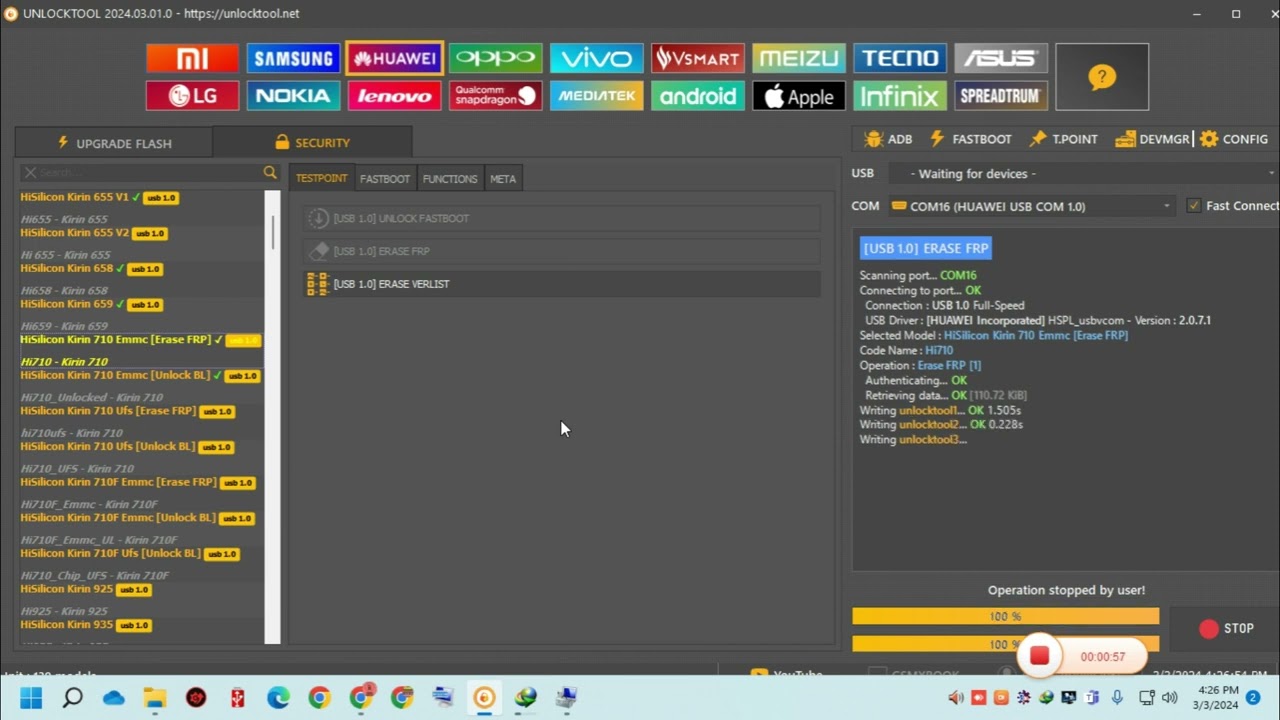This screenshot has height=720, width=1280.
Task: Expand the USB waiting for devices dropdown
Action: click(1080, 174)
